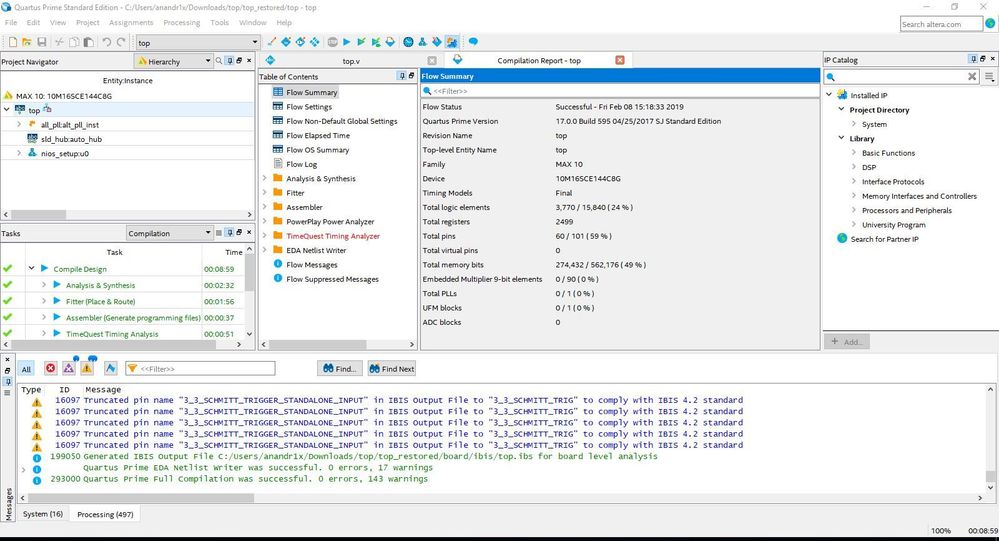Click the Save icon in main toolbar
Screen dimensions: 999x541
[x=42, y=42]
